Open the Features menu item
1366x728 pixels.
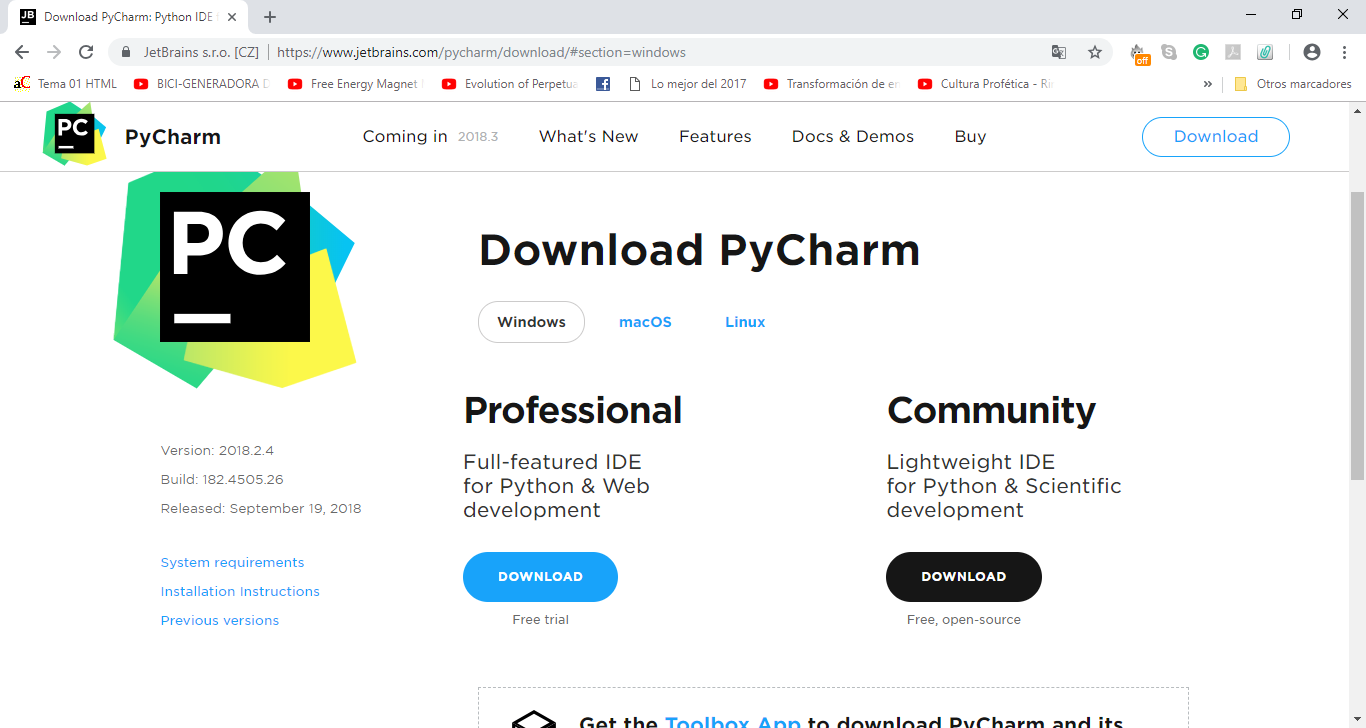[715, 137]
